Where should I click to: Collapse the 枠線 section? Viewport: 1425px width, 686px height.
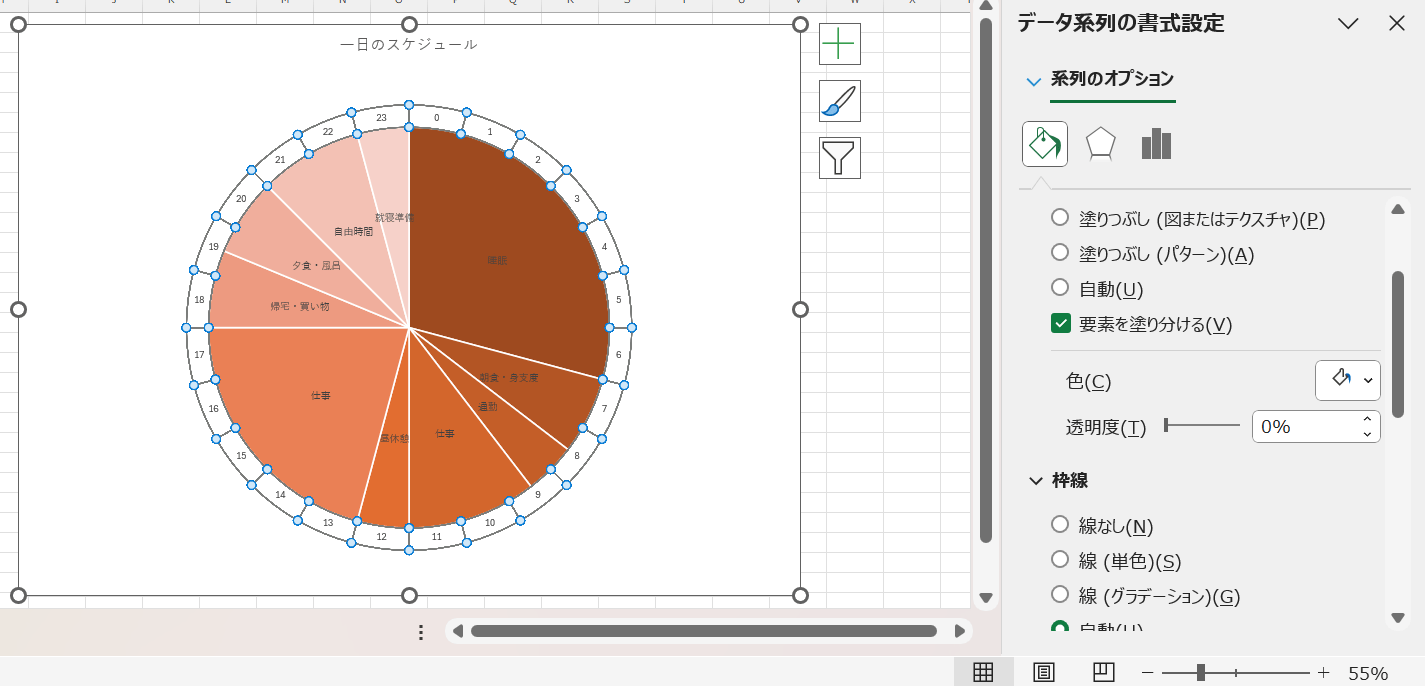coord(1036,481)
